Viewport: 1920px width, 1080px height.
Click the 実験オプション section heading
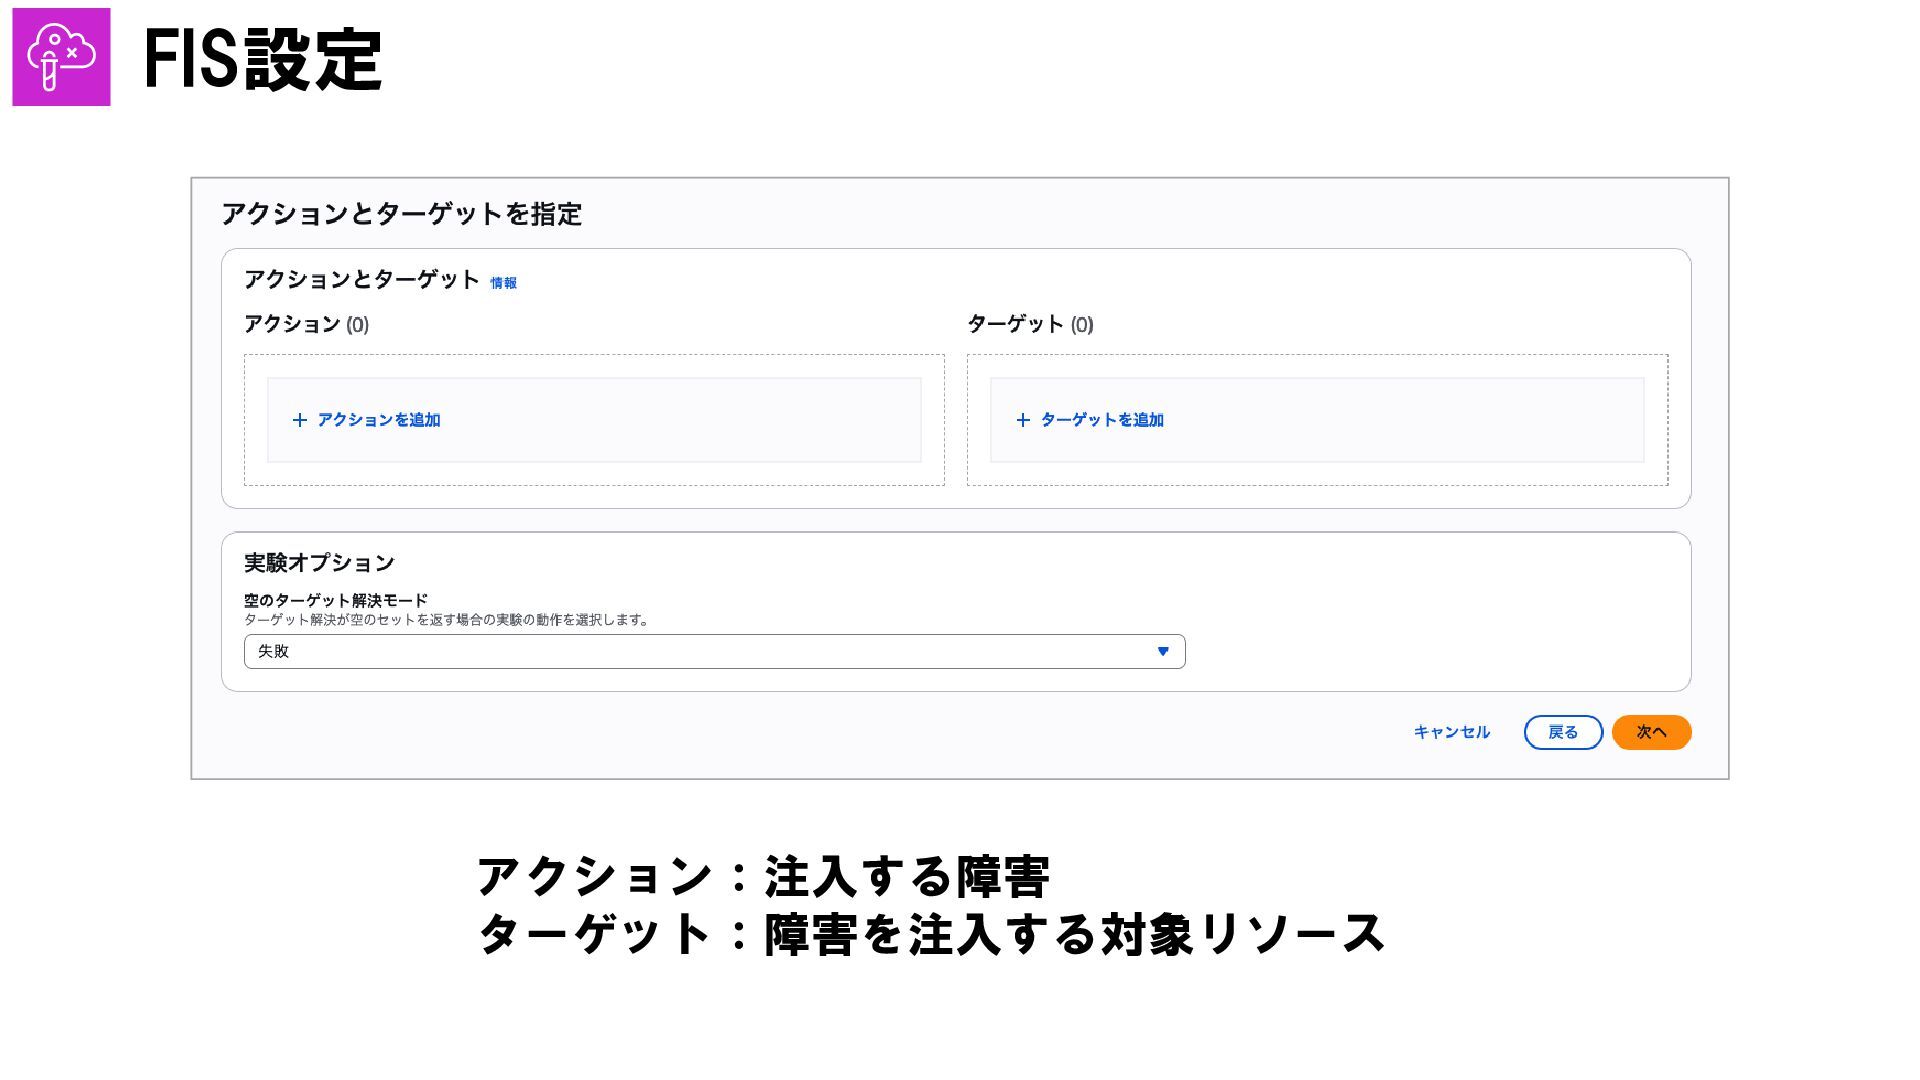point(319,563)
